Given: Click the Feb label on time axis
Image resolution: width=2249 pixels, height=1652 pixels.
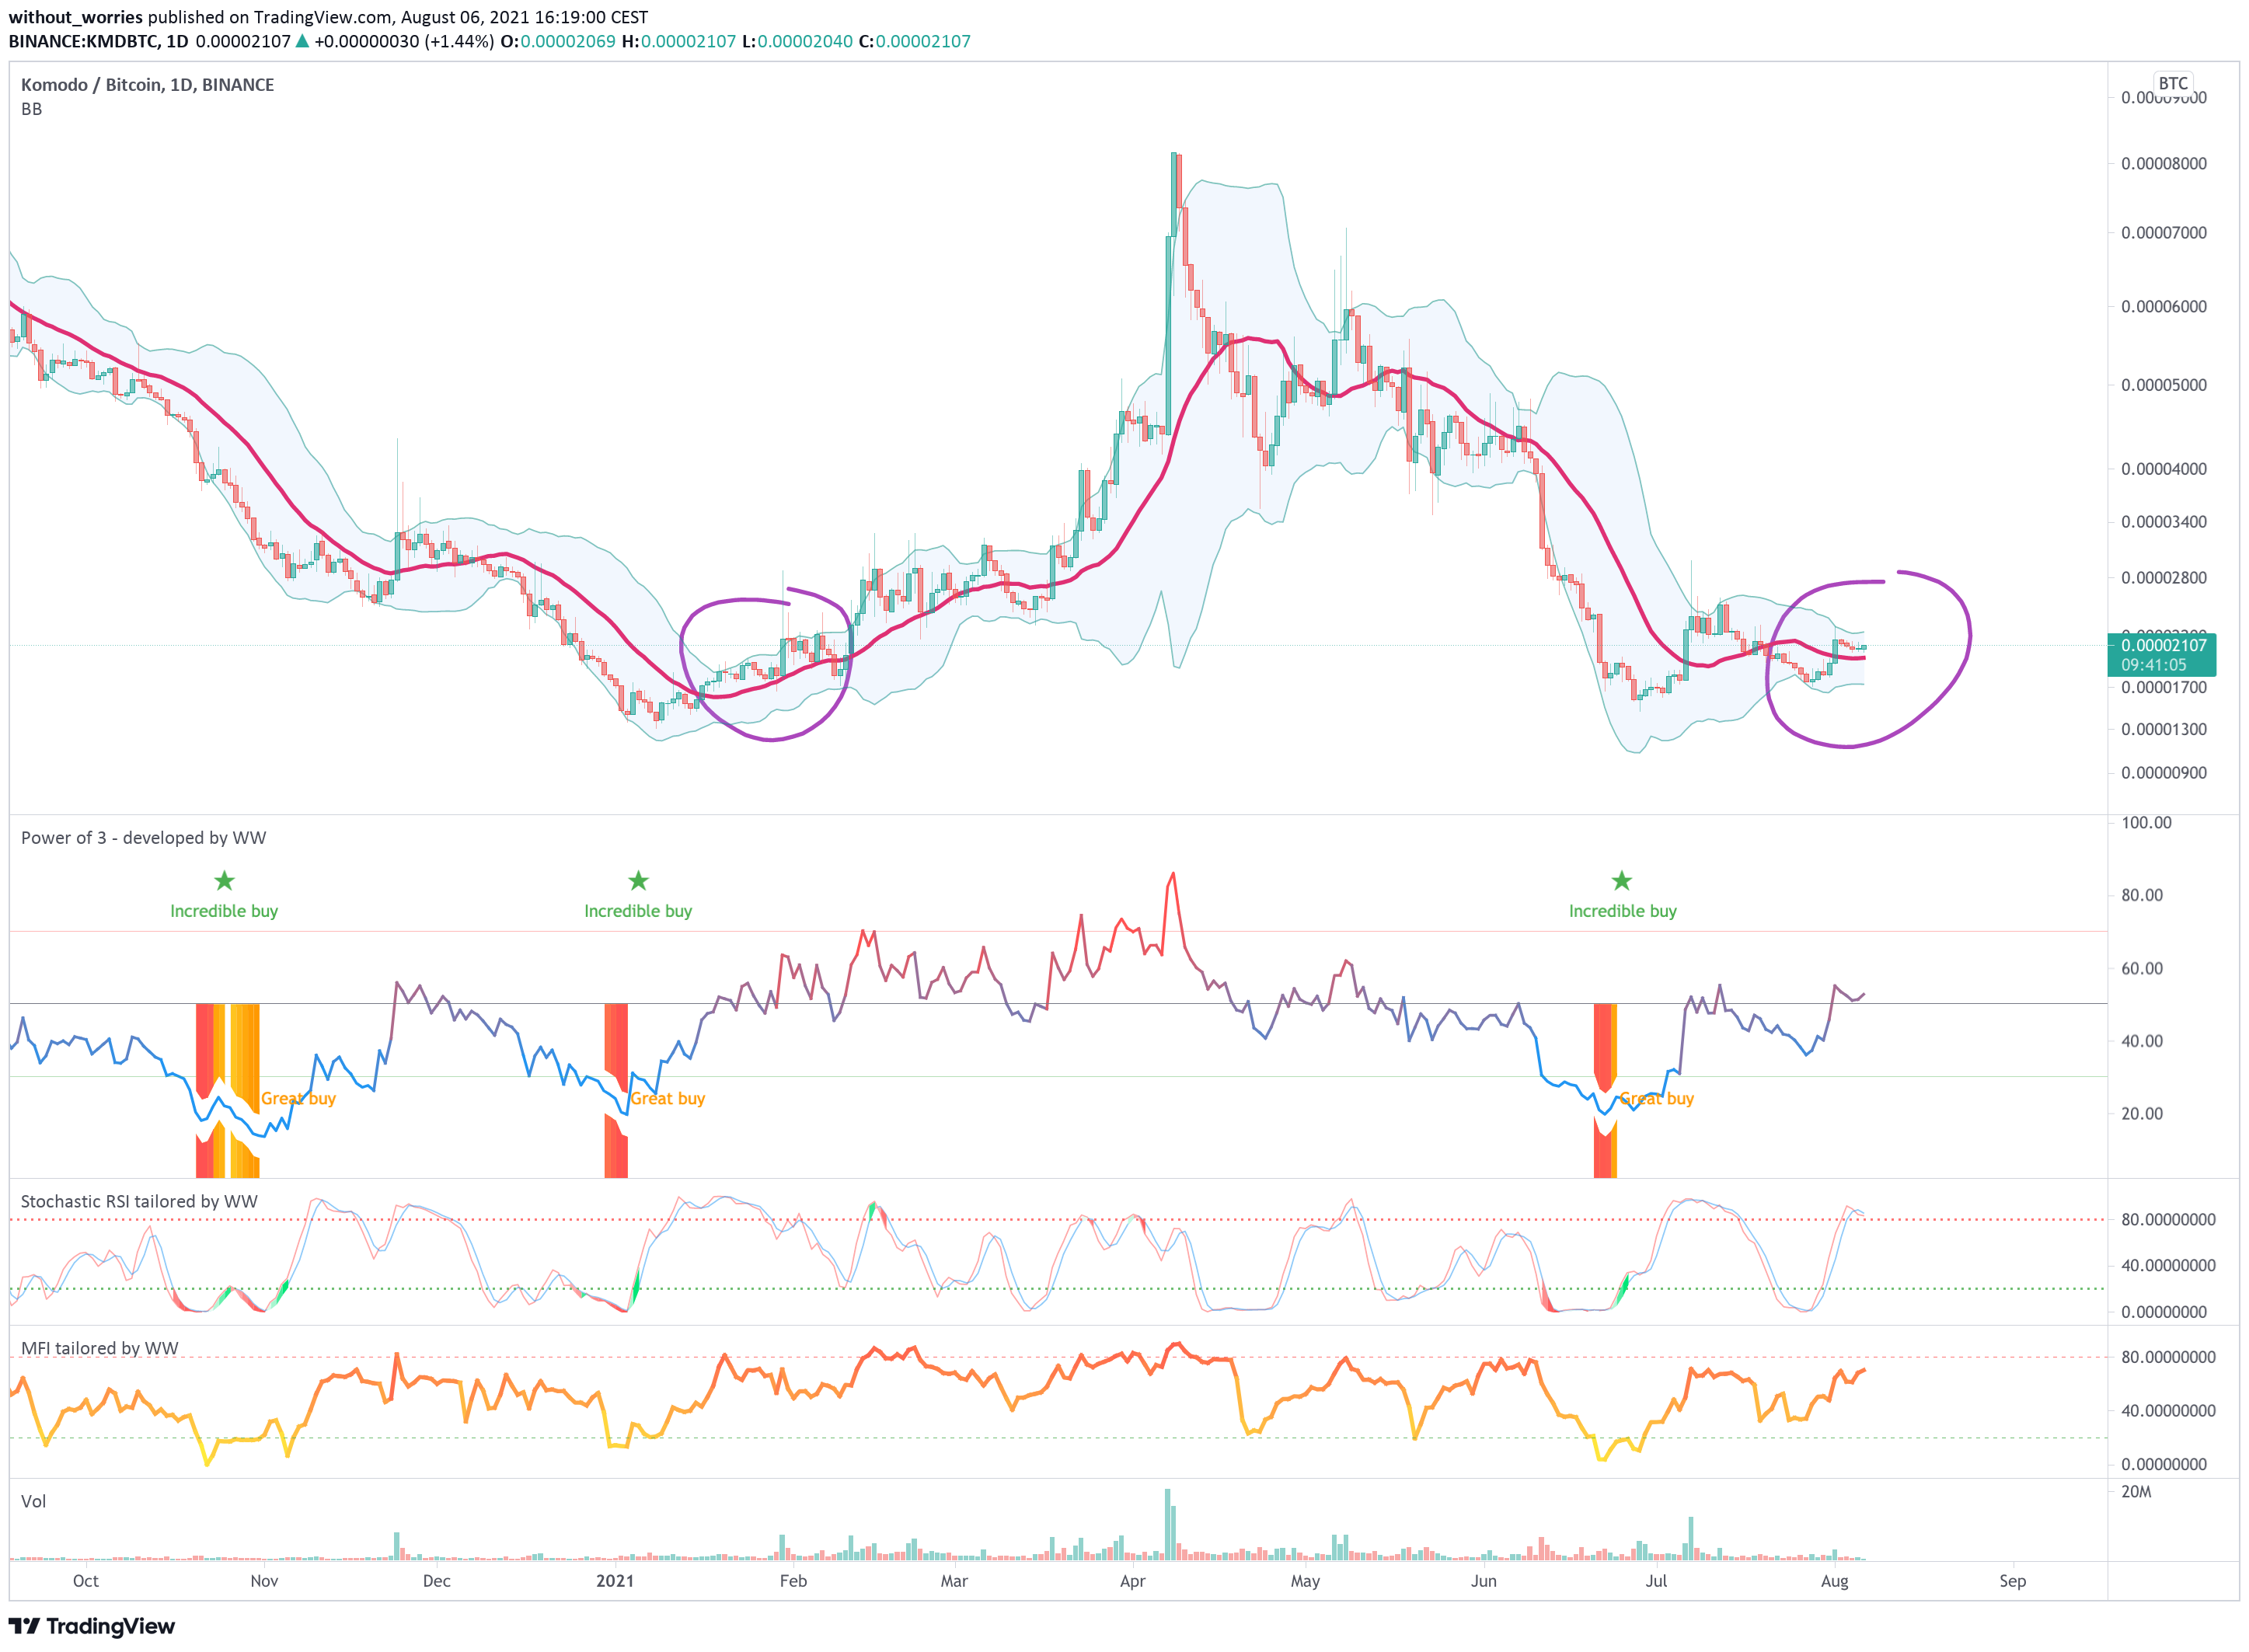Looking at the screenshot, I should click(x=793, y=1581).
